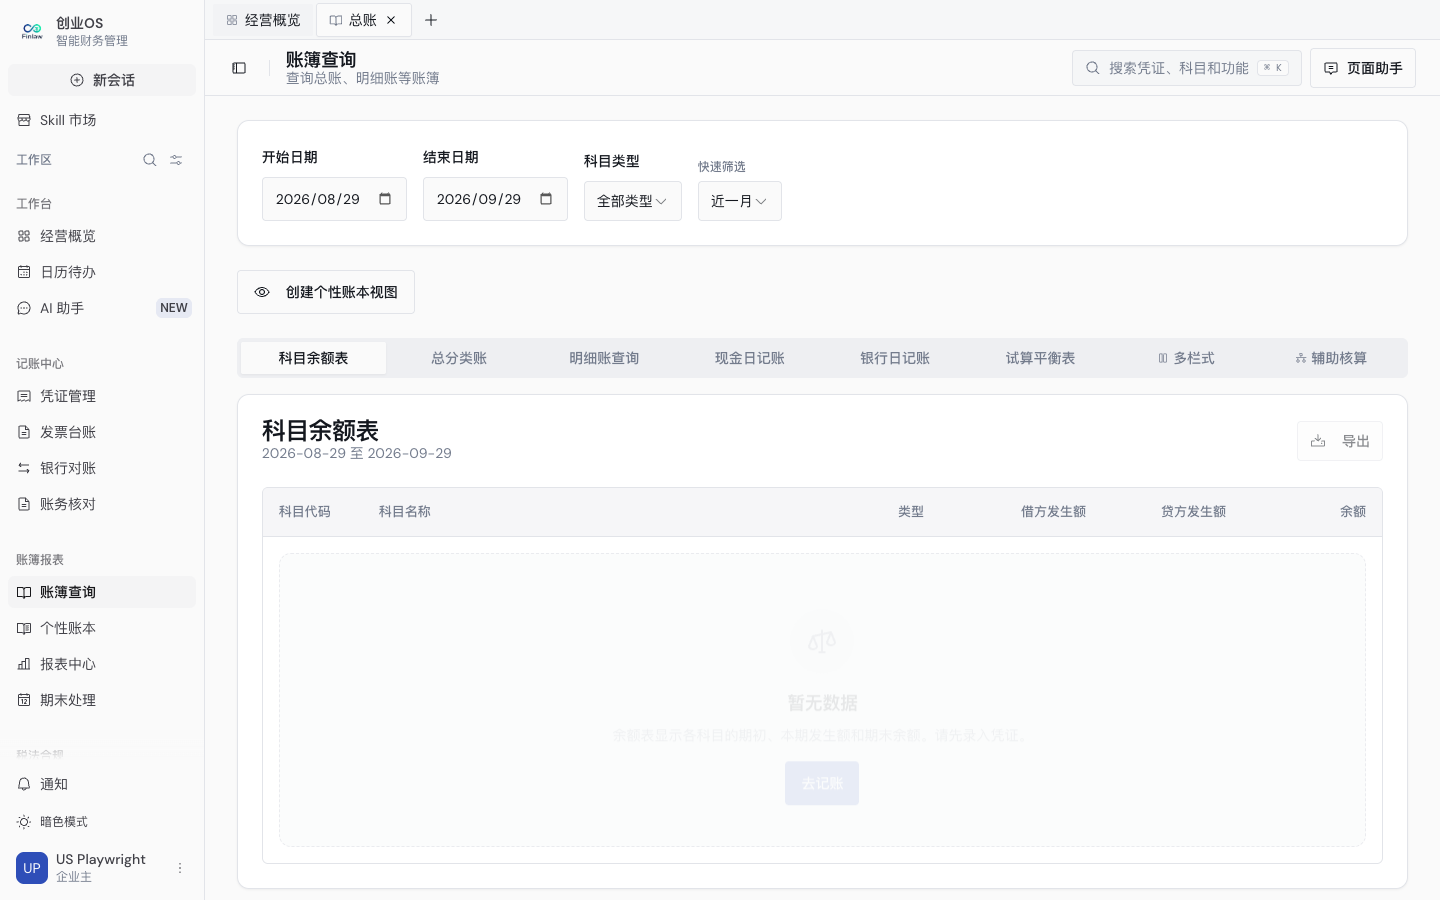Open AI 助手
This screenshot has height=900, width=1440.
tap(102, 308)
